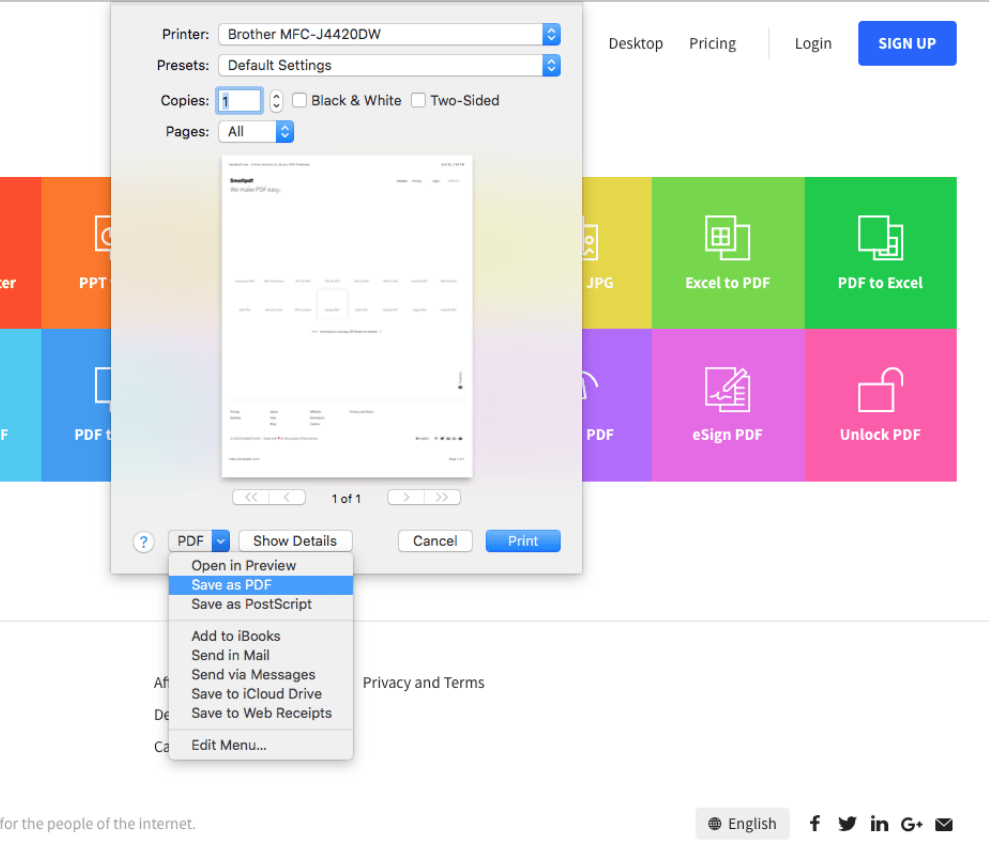The width and height of the screenshot is (989, 843).
Task: Click the Cancel button
Action: tap(435, 541)
